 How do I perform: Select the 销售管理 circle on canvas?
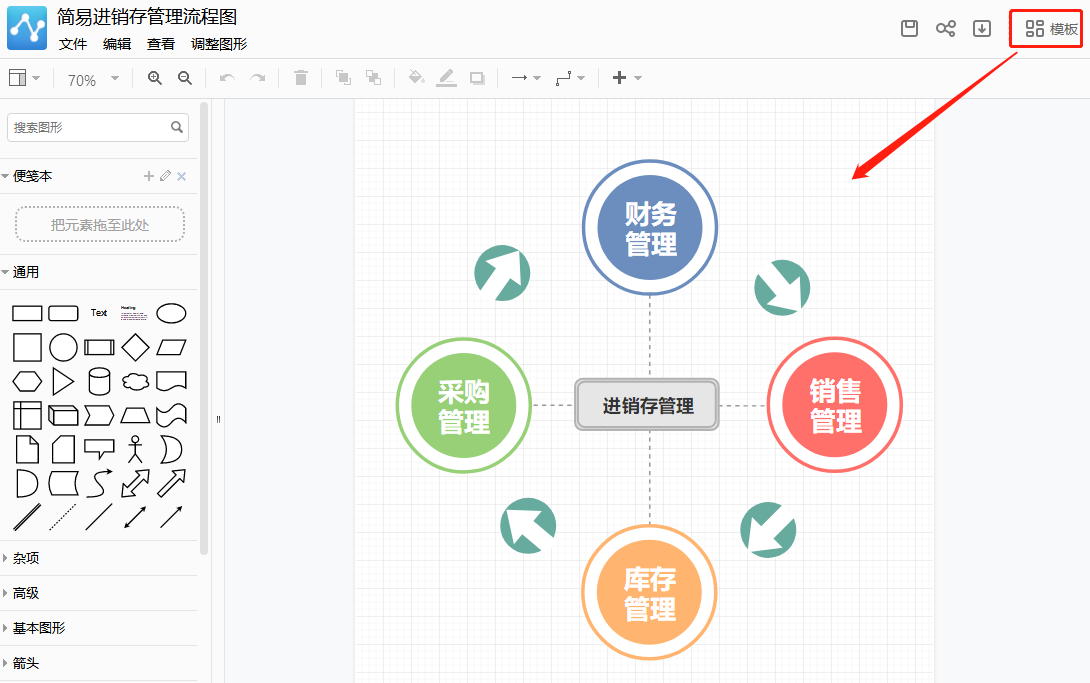pos(835,405)
